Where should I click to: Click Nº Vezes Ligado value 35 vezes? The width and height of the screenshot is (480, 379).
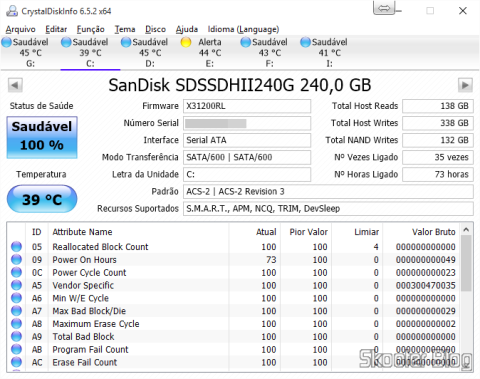438,157
